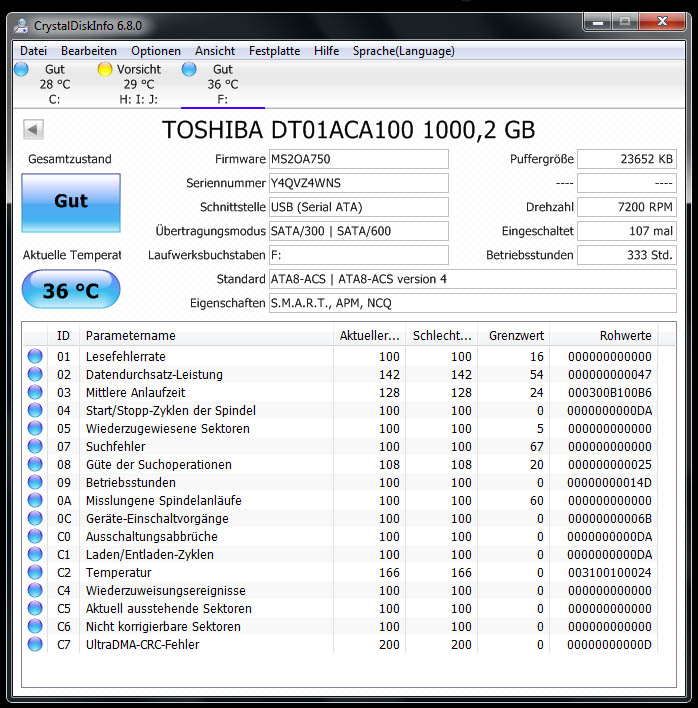The width and height of the screenshot is (698, 708).
Task: Click the Seriennummer field Y4QVZ4WNS
Action: click(x=358, y=183)
